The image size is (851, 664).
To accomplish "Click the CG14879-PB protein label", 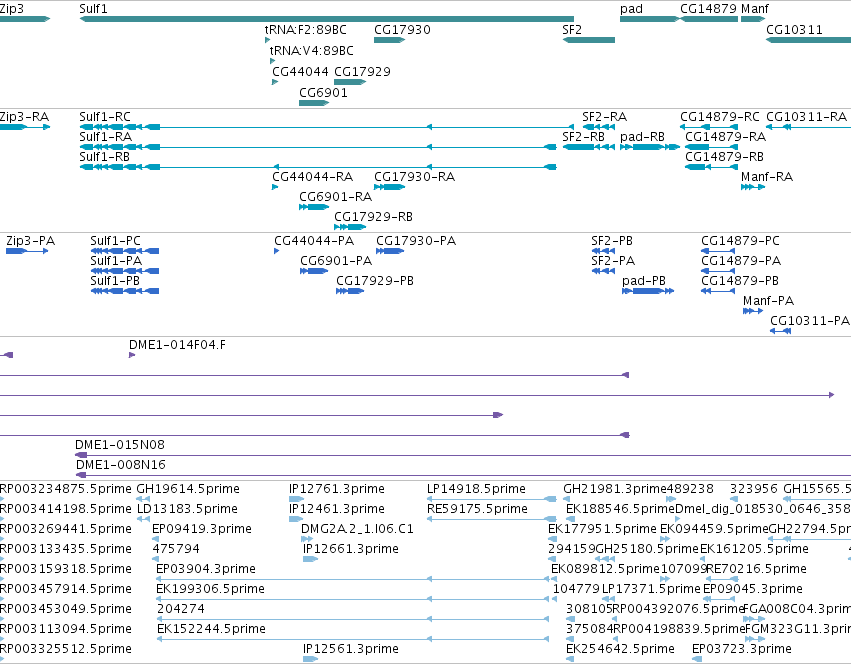I will coord(740,281).
